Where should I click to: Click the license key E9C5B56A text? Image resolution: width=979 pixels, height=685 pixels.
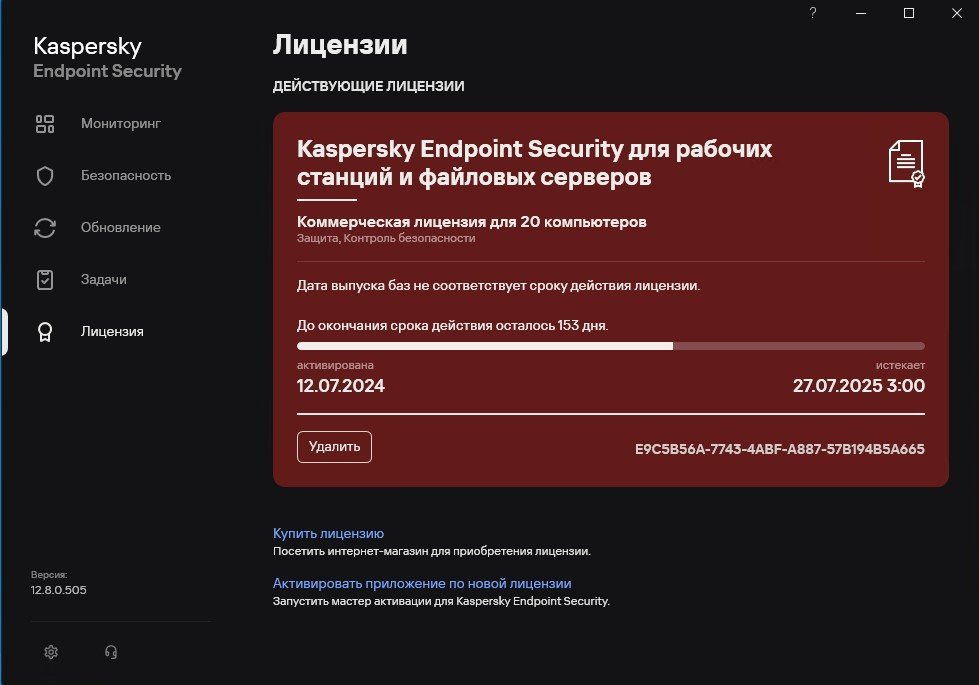(x=779, y=449)
